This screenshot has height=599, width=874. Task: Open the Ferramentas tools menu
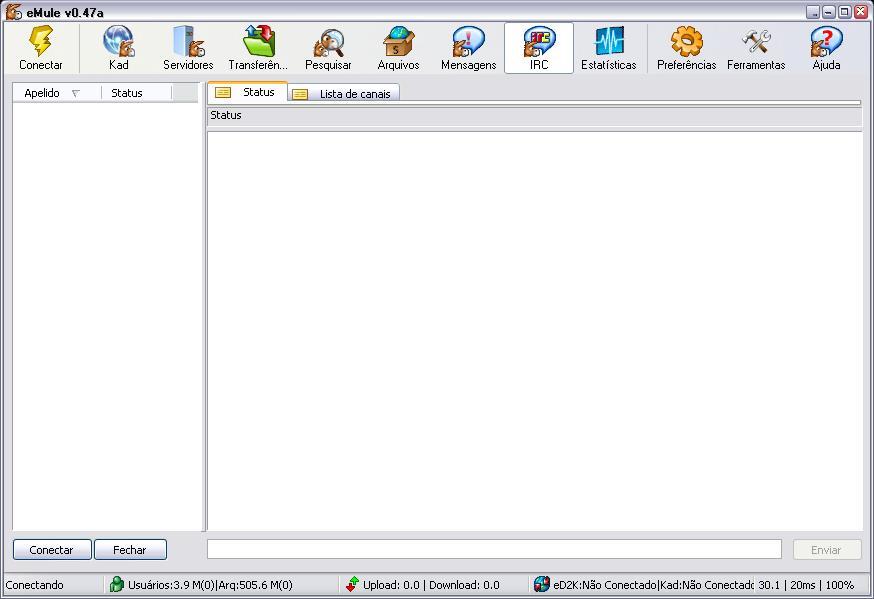click(756, 48)
